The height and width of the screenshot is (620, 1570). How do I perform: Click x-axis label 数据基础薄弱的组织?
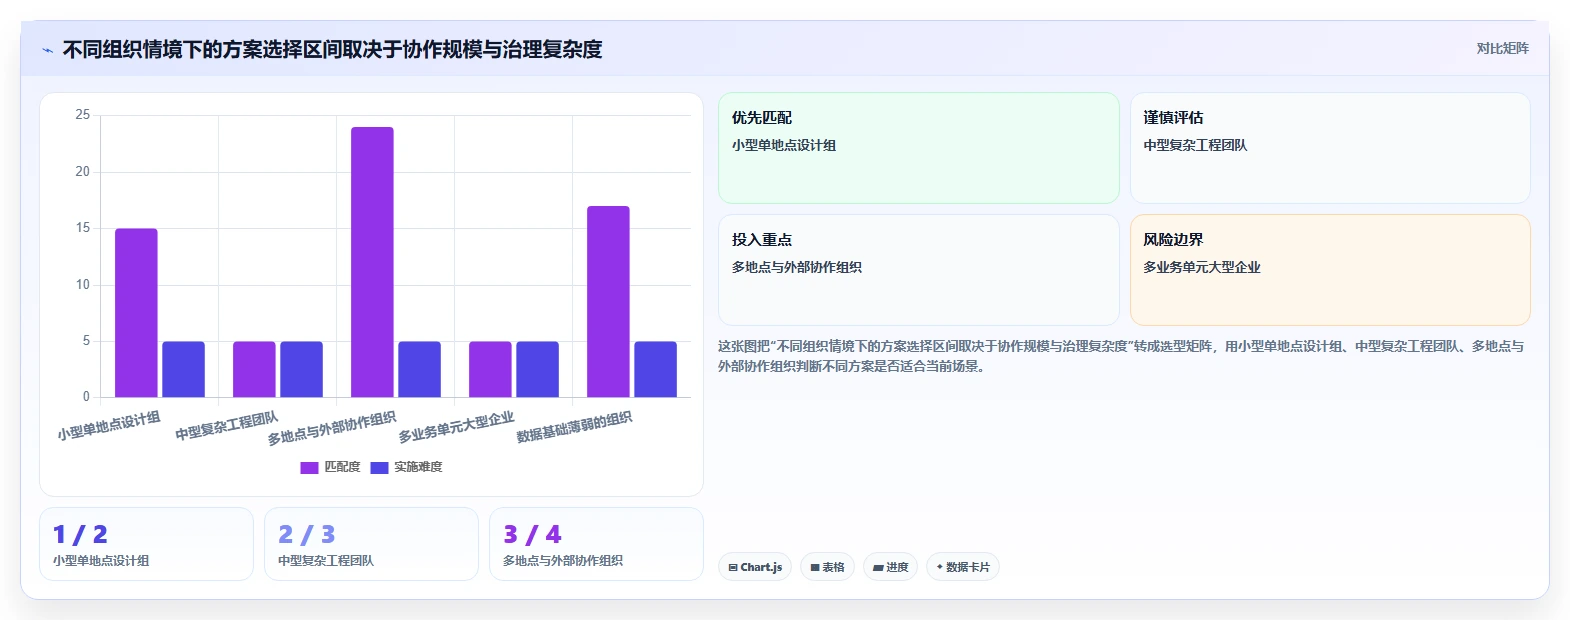coord(574,427)
